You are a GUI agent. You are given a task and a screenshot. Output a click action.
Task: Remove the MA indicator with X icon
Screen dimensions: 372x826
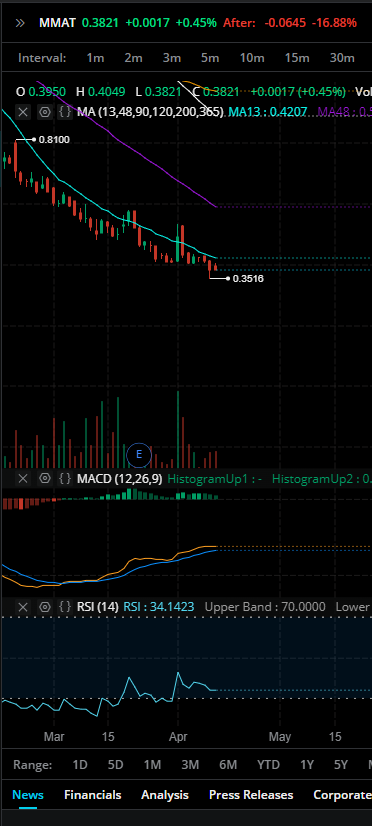pos(23,112)
